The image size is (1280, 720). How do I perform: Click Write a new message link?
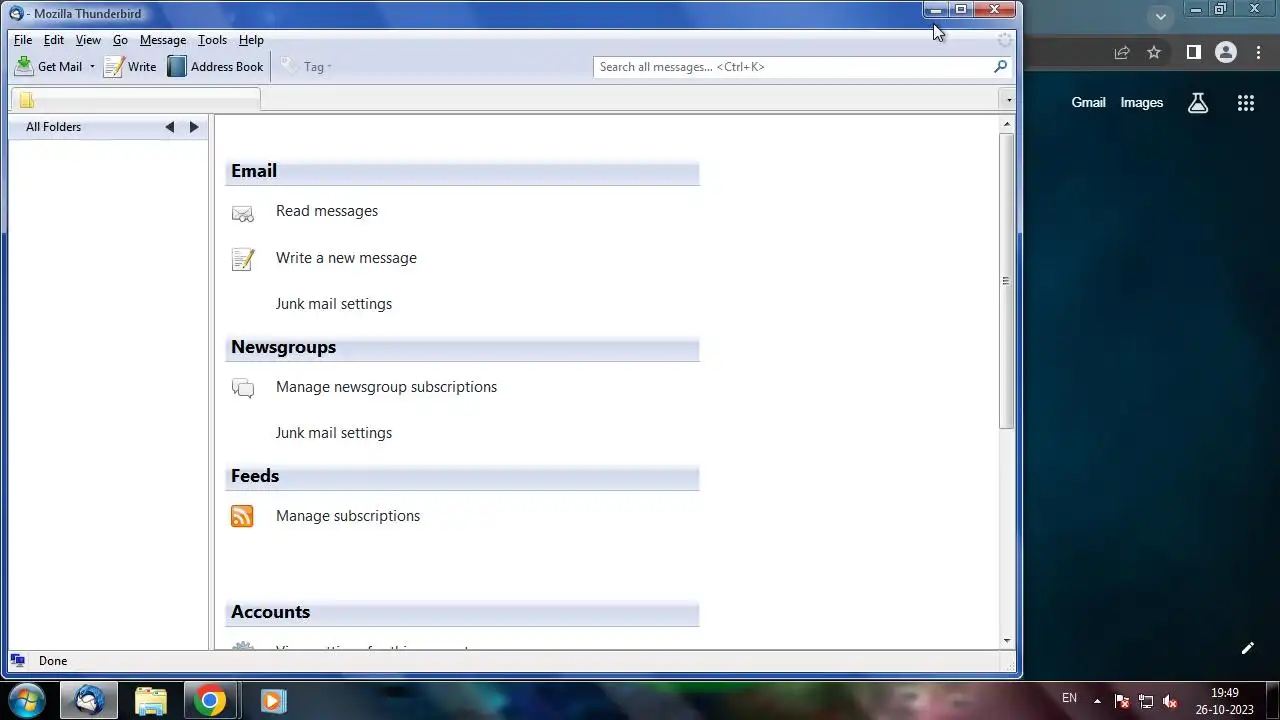click(x=346, y=258)
